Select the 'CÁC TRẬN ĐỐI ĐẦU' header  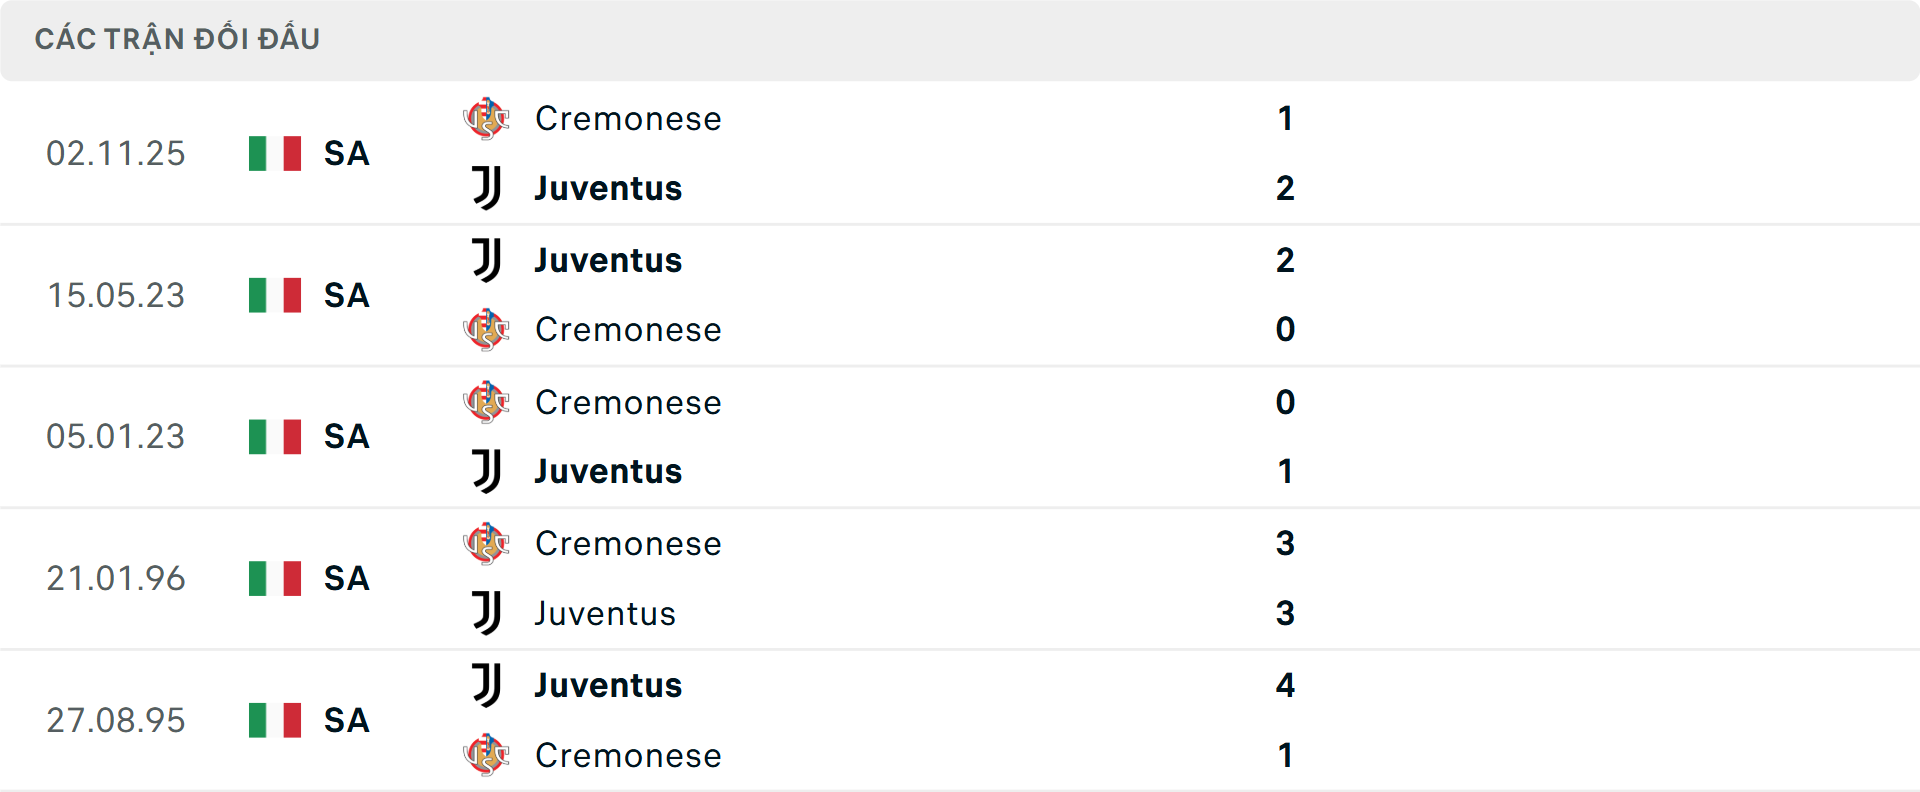pyautogui.click(x=177, y=39)
